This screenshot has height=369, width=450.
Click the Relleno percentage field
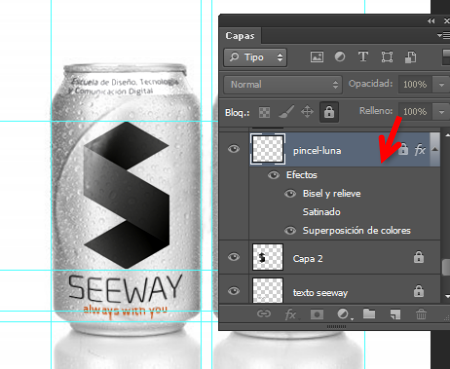(x=415, y=112)
